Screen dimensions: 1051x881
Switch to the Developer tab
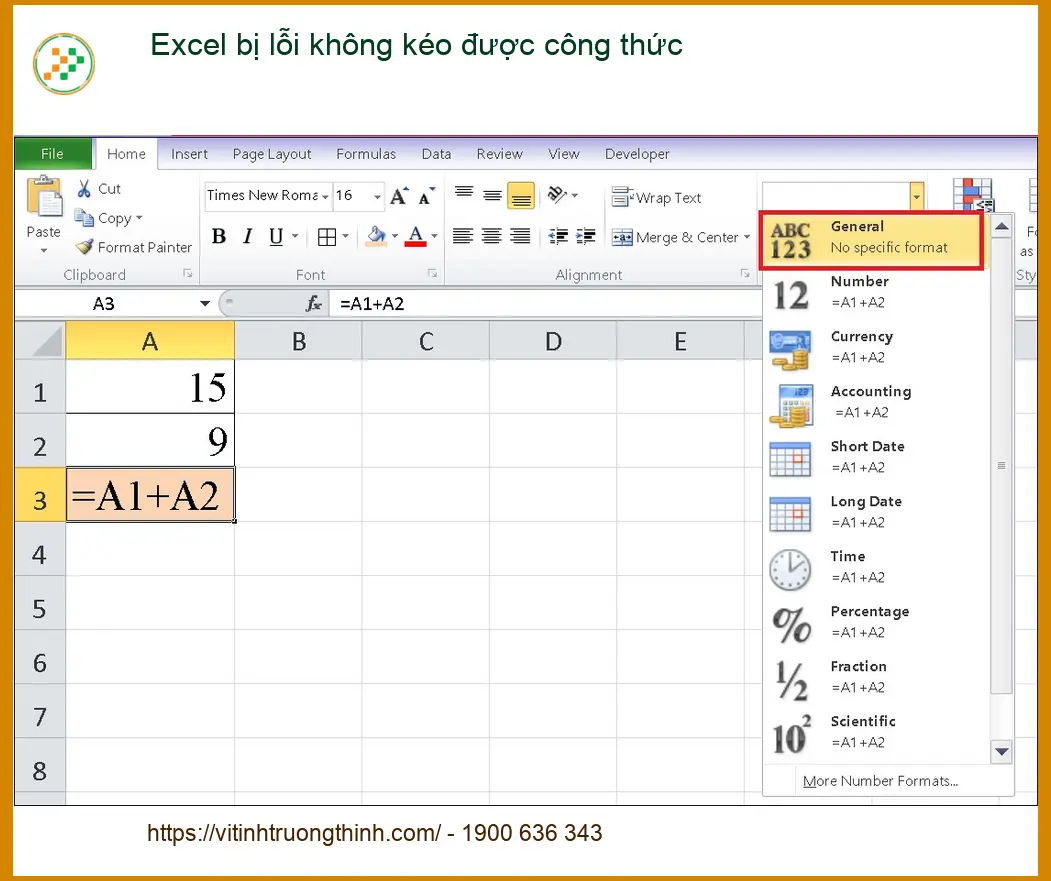(637, 154)
